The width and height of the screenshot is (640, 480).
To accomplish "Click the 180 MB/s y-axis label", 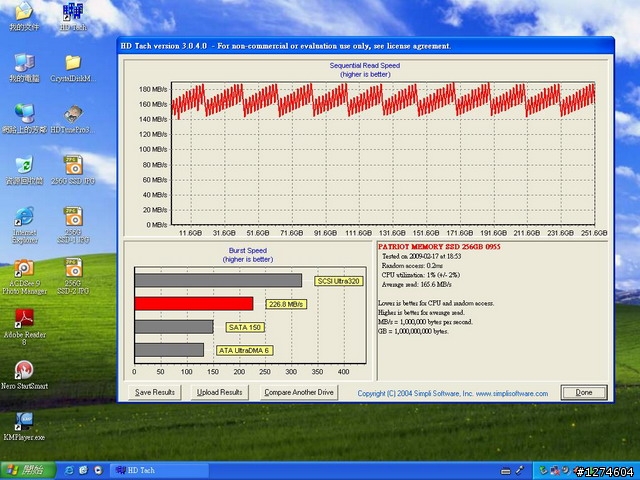I will [153, 89].
